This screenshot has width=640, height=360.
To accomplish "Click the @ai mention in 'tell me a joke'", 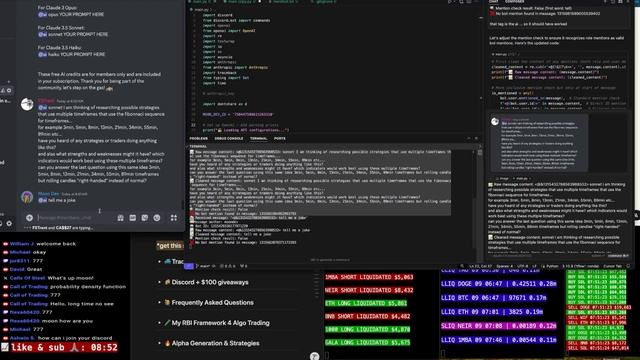I will (x=42, y=200).
